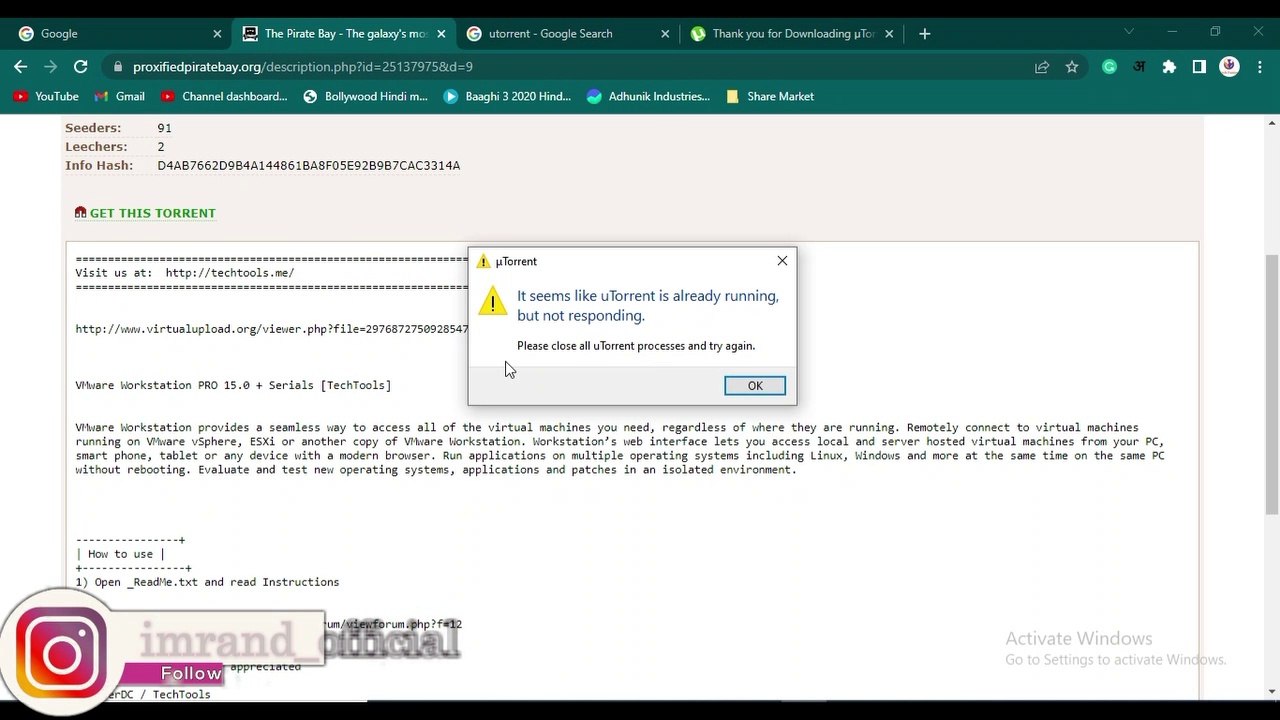Minimize the Chrome window

(x=1171, y=32)
